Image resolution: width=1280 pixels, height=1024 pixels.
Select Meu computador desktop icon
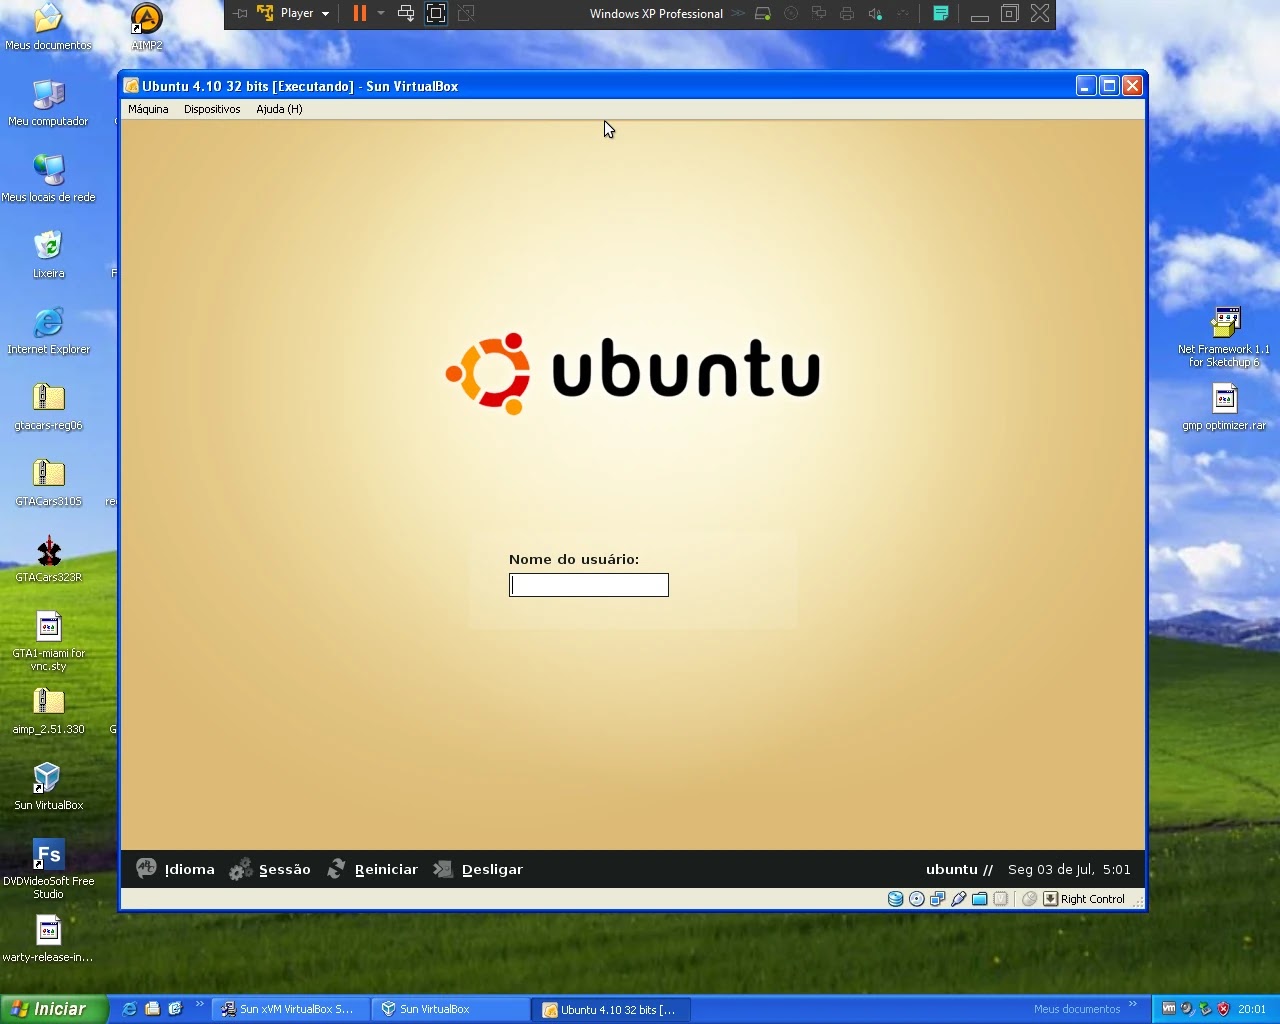click(48, 103)
